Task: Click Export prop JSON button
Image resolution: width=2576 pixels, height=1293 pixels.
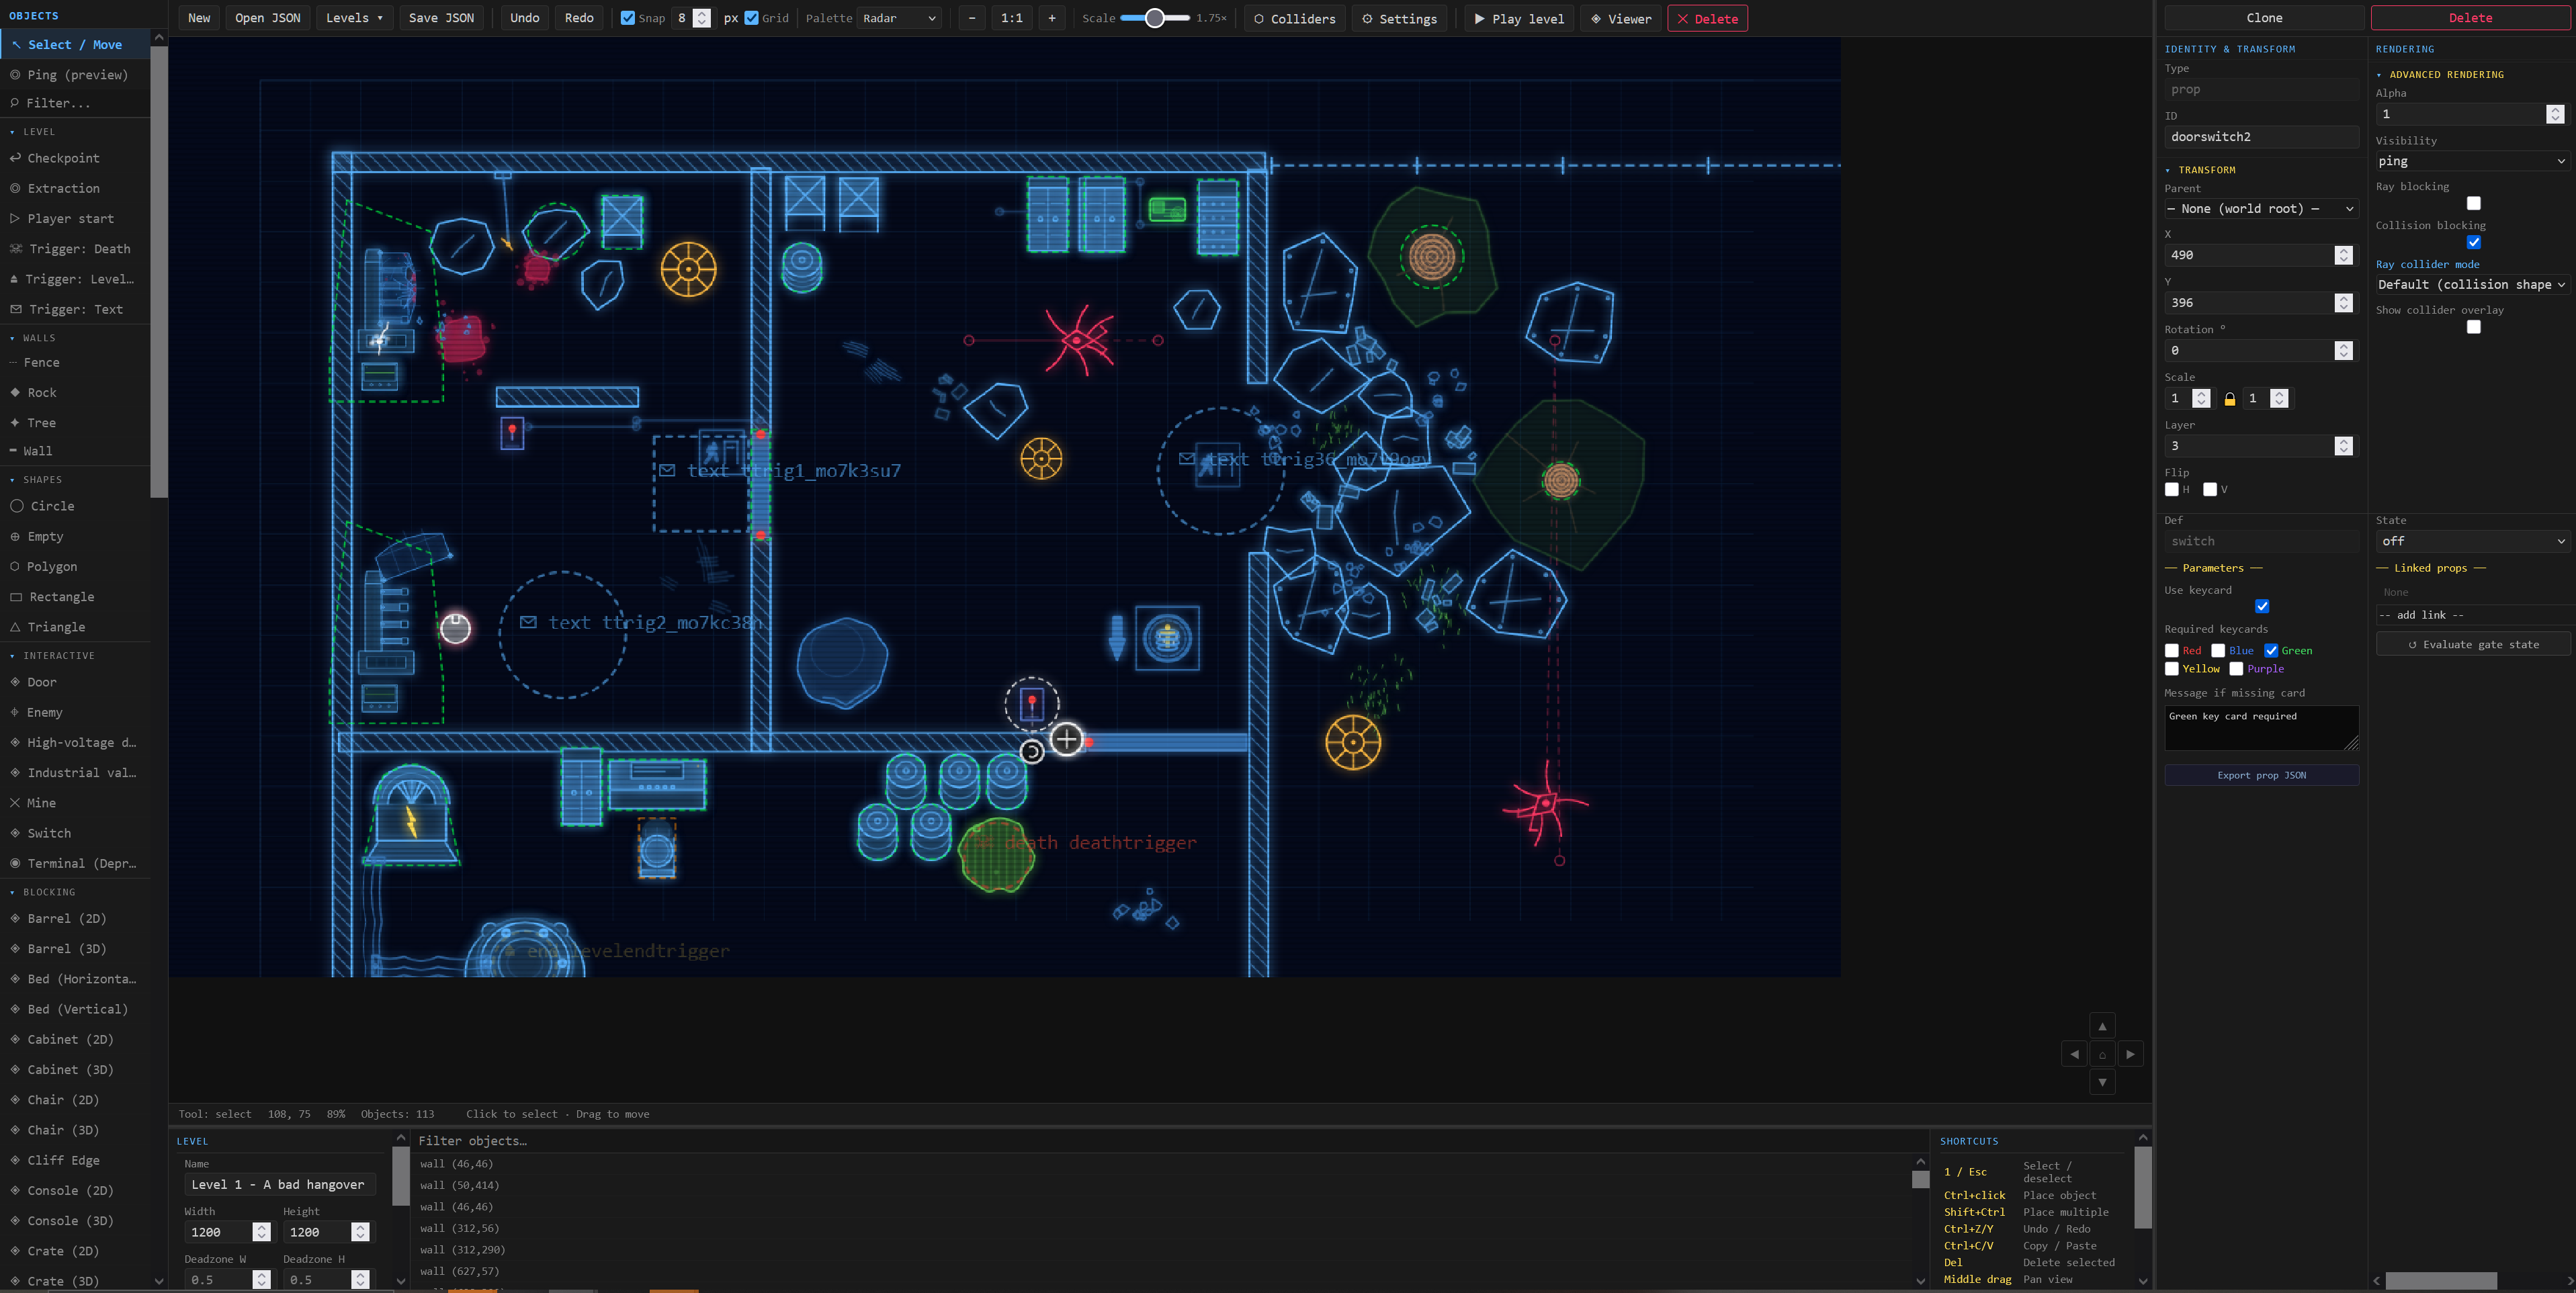Action: [2261, 775]
